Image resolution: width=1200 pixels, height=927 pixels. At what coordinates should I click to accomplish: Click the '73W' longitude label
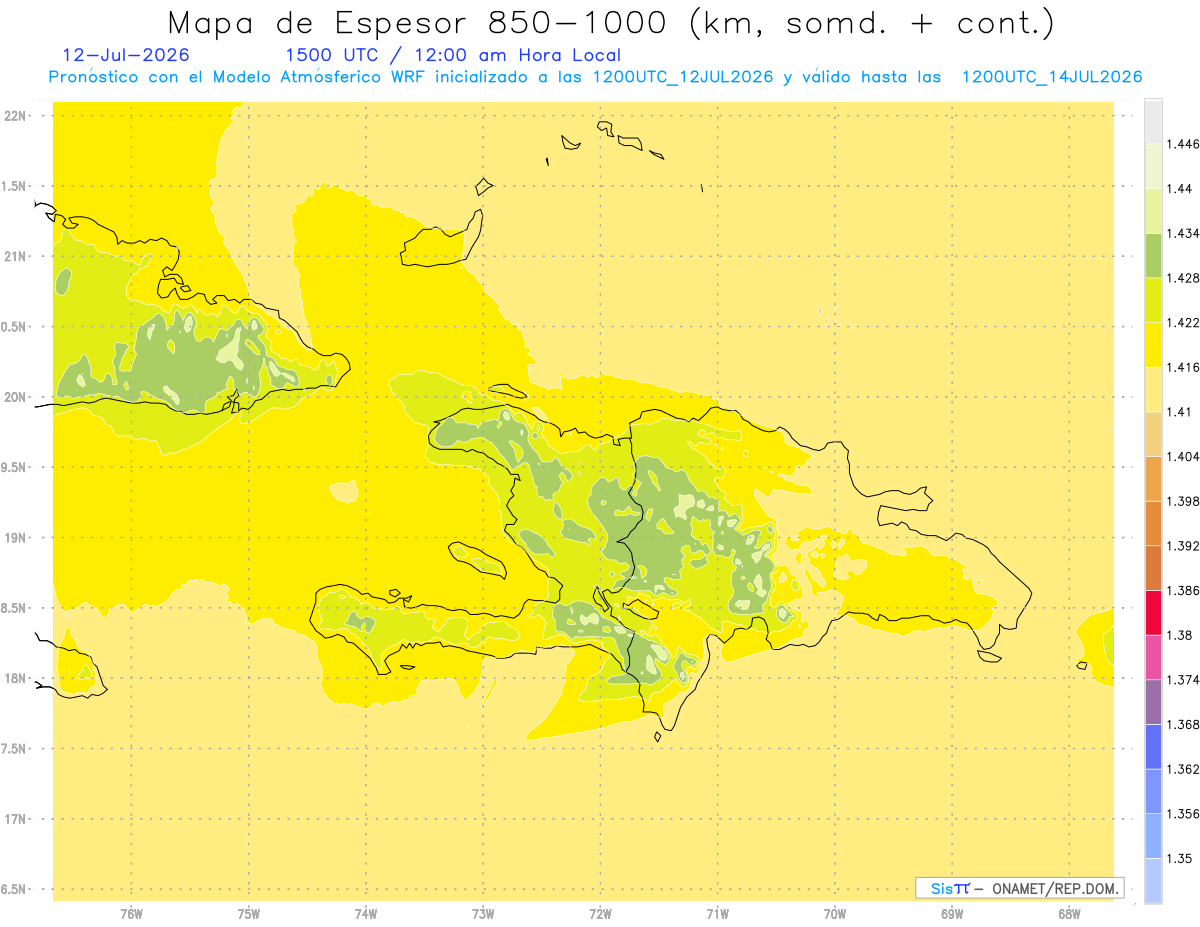483,914
